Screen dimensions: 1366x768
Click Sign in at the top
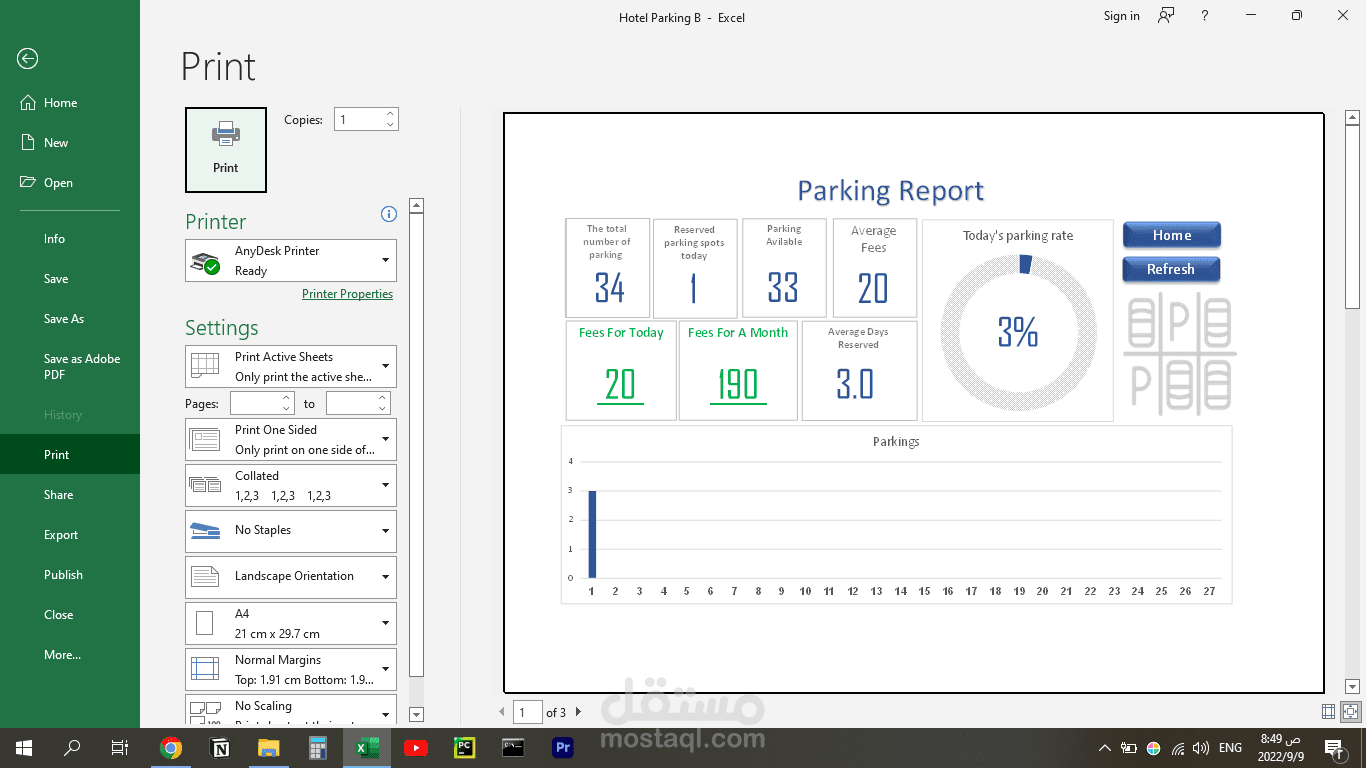[1121, 16]
